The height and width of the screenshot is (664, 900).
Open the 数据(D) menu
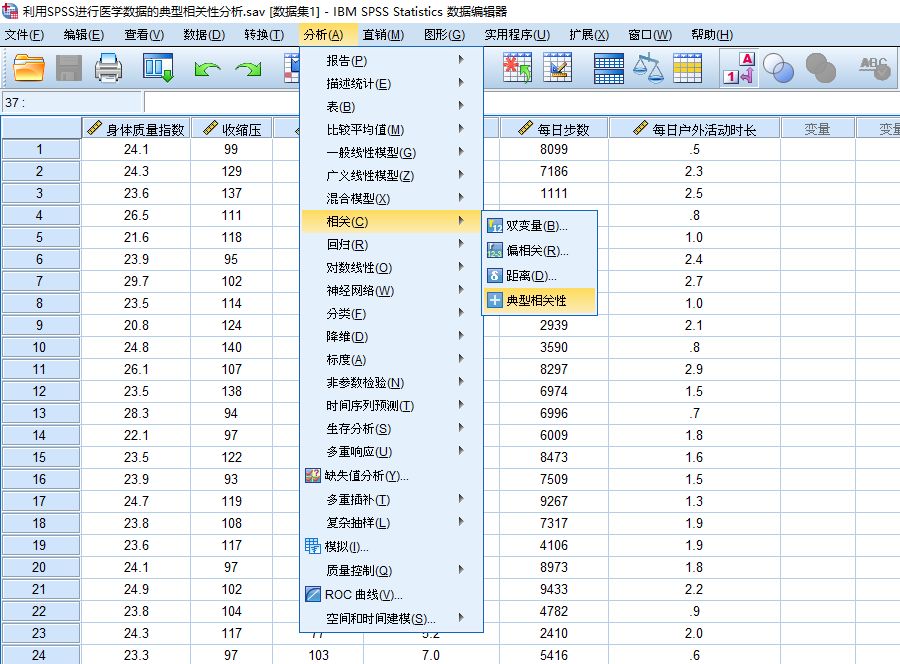[x=204, y=35]
